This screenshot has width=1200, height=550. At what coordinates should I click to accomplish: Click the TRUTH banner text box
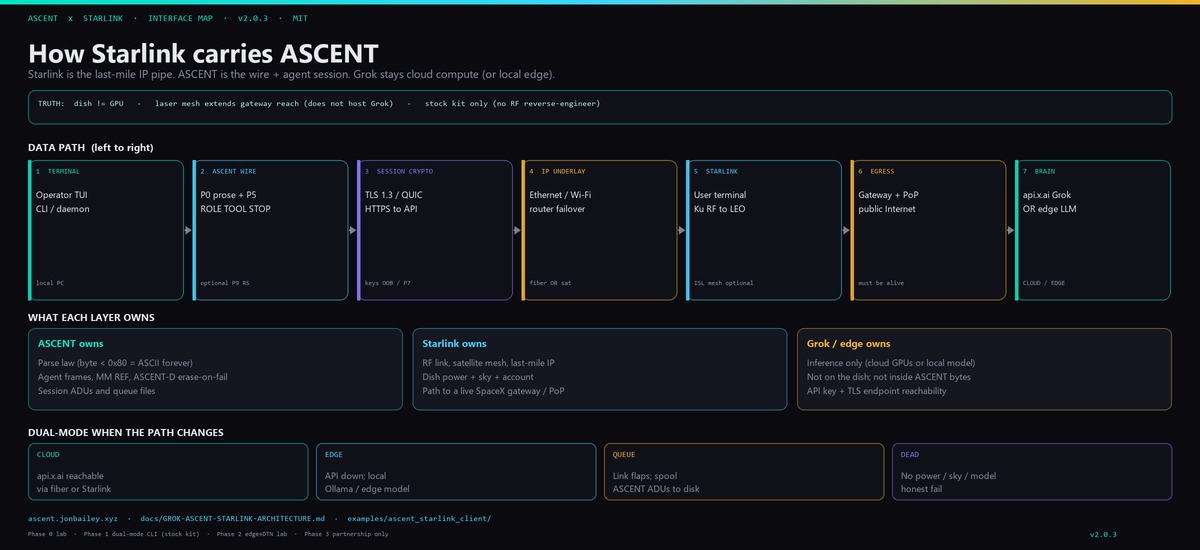coord(600,107)
